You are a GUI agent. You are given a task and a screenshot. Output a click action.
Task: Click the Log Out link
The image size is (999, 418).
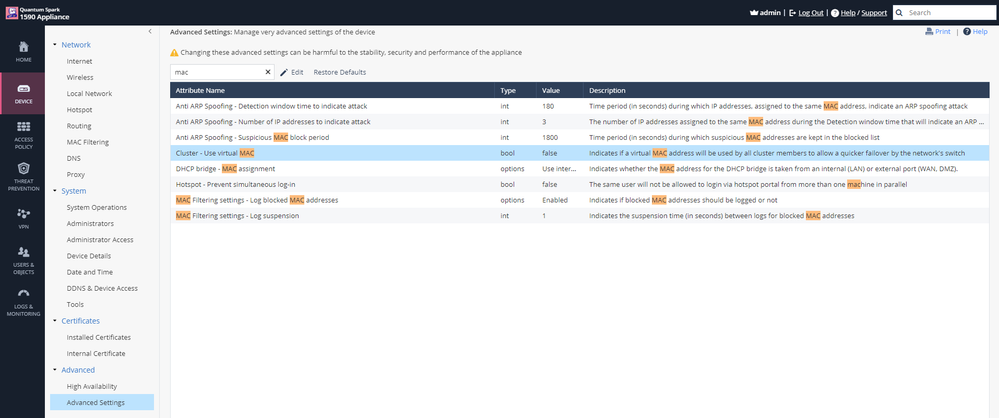[811, 13]
